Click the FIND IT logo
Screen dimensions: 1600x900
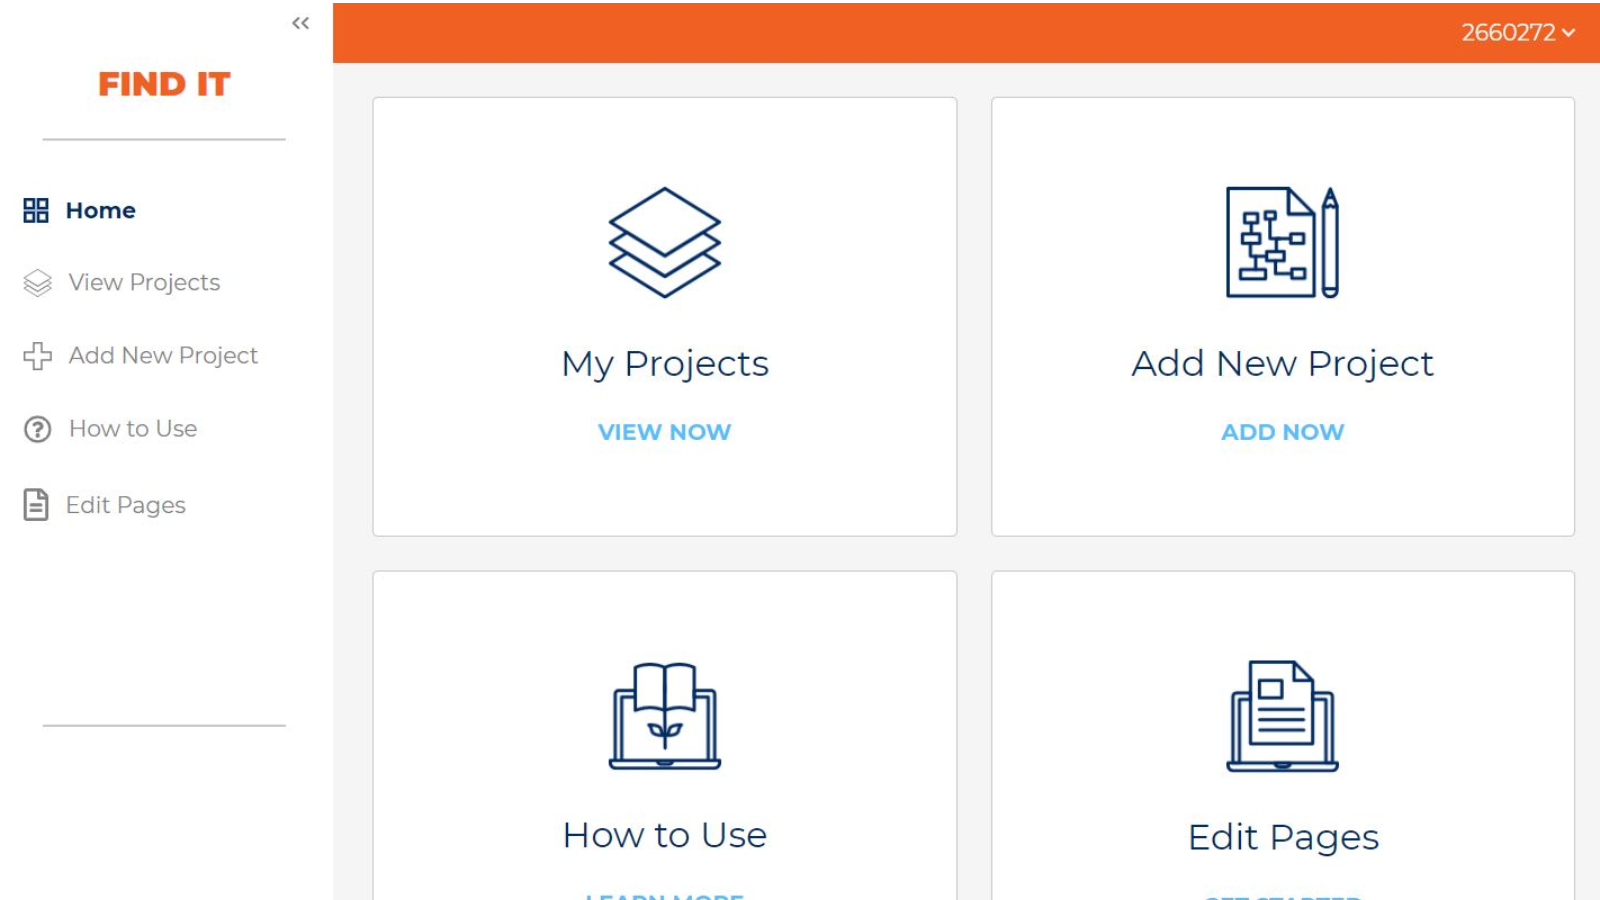(x=164, y=84)
